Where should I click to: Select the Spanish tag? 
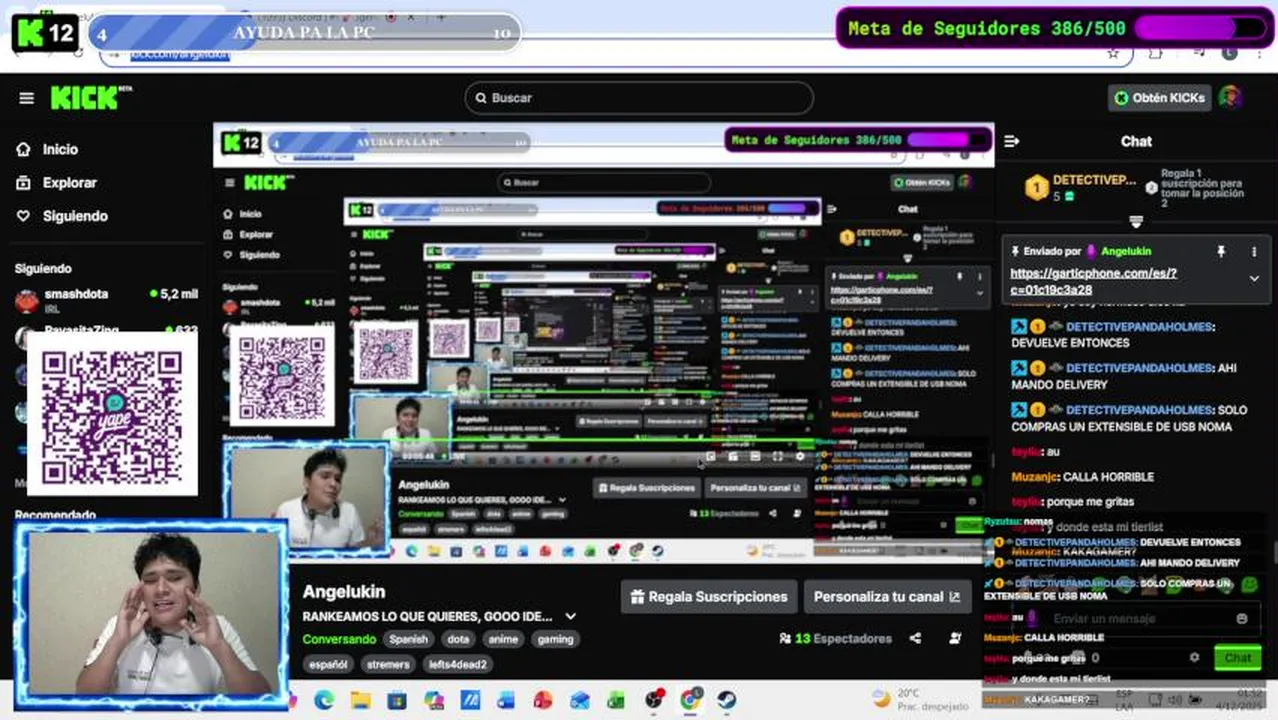click(x=408, y=639)
